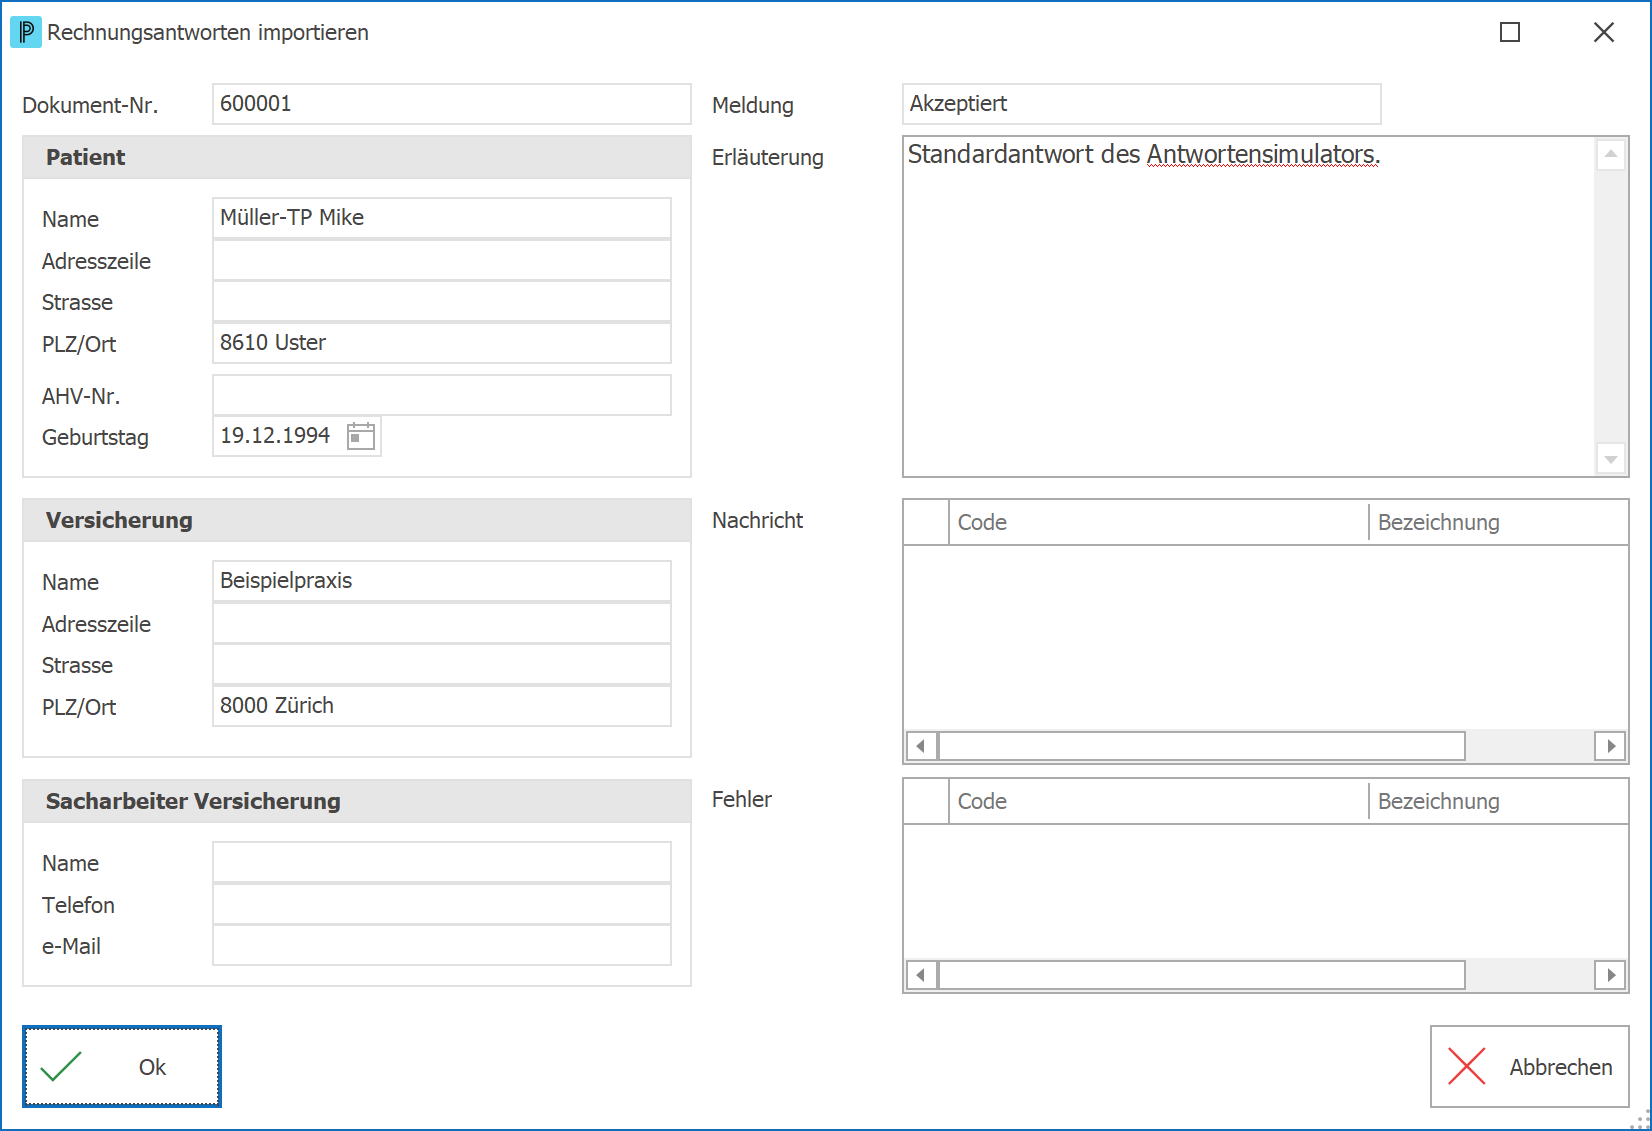Viewport: 1652px width, 1131px height.
Task: Click Patient PLZ/Ort field with 8610 Uster
Action: [x=442, y=343]
